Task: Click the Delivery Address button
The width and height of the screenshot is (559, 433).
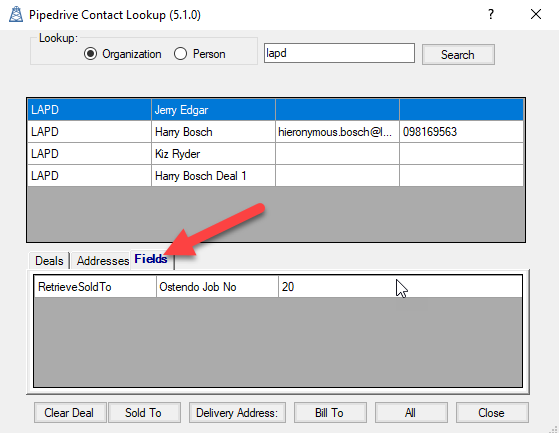Action: coord(237,413)
